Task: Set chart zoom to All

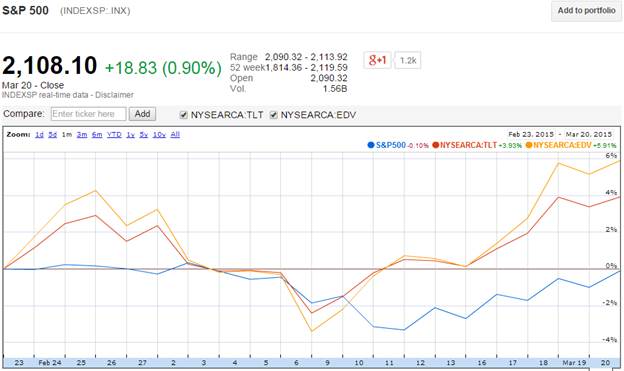Action: click(175, 135)
